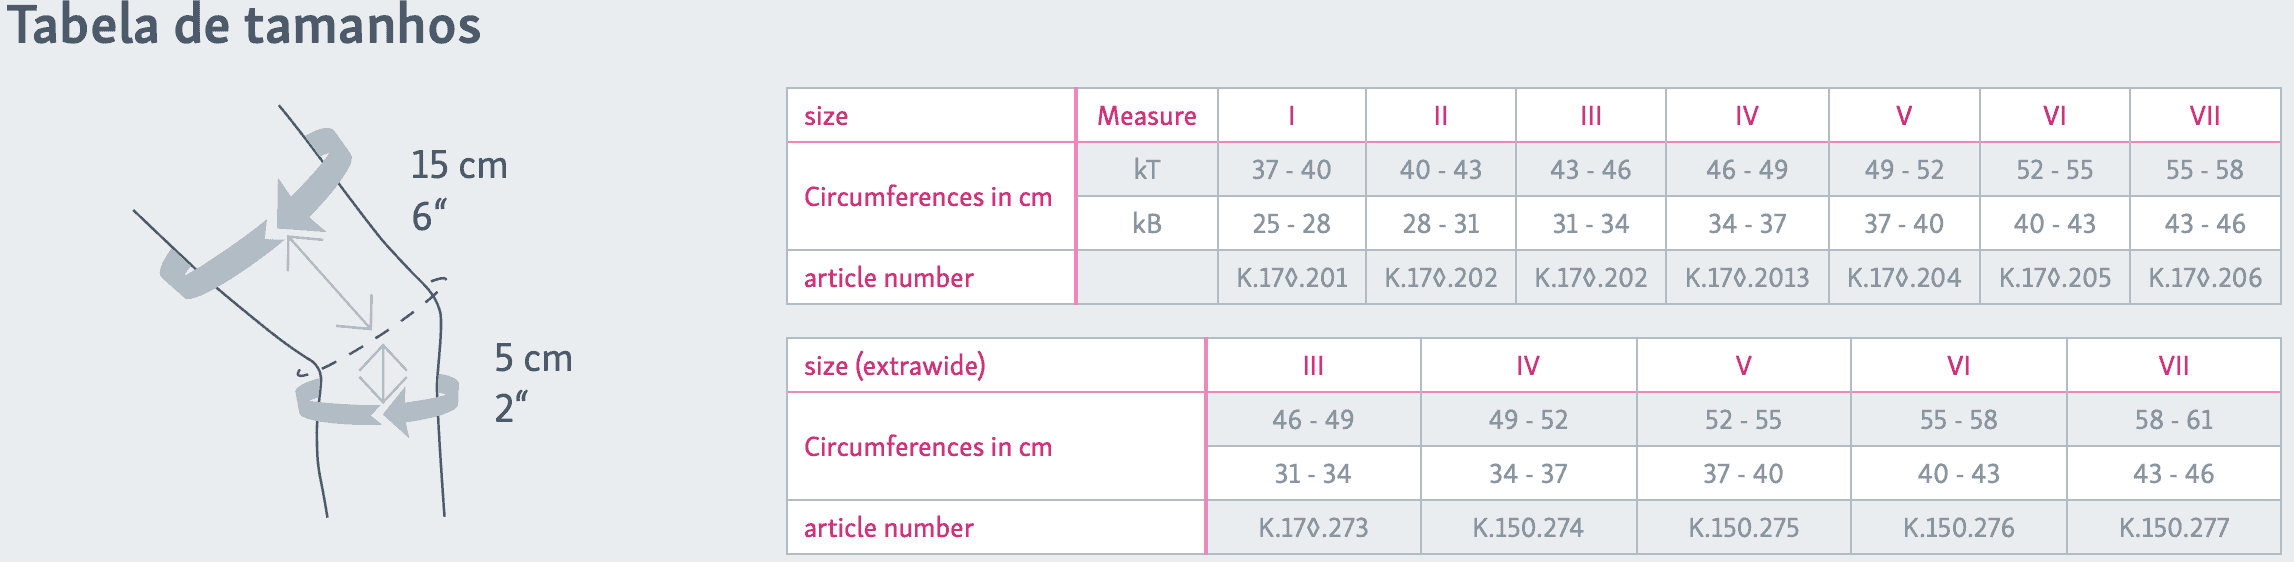Click the K.170.206 article number cell
The image size is (2294, 562).
2204,278
